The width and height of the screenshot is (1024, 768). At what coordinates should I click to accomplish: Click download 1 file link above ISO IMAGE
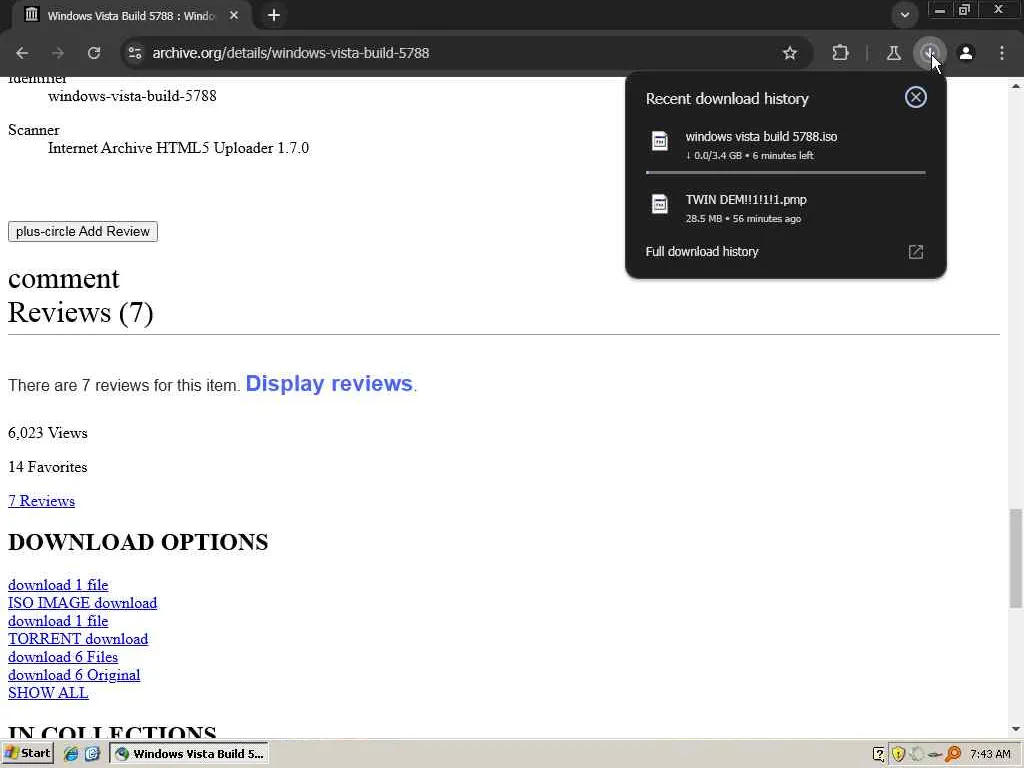pos(58,584)
